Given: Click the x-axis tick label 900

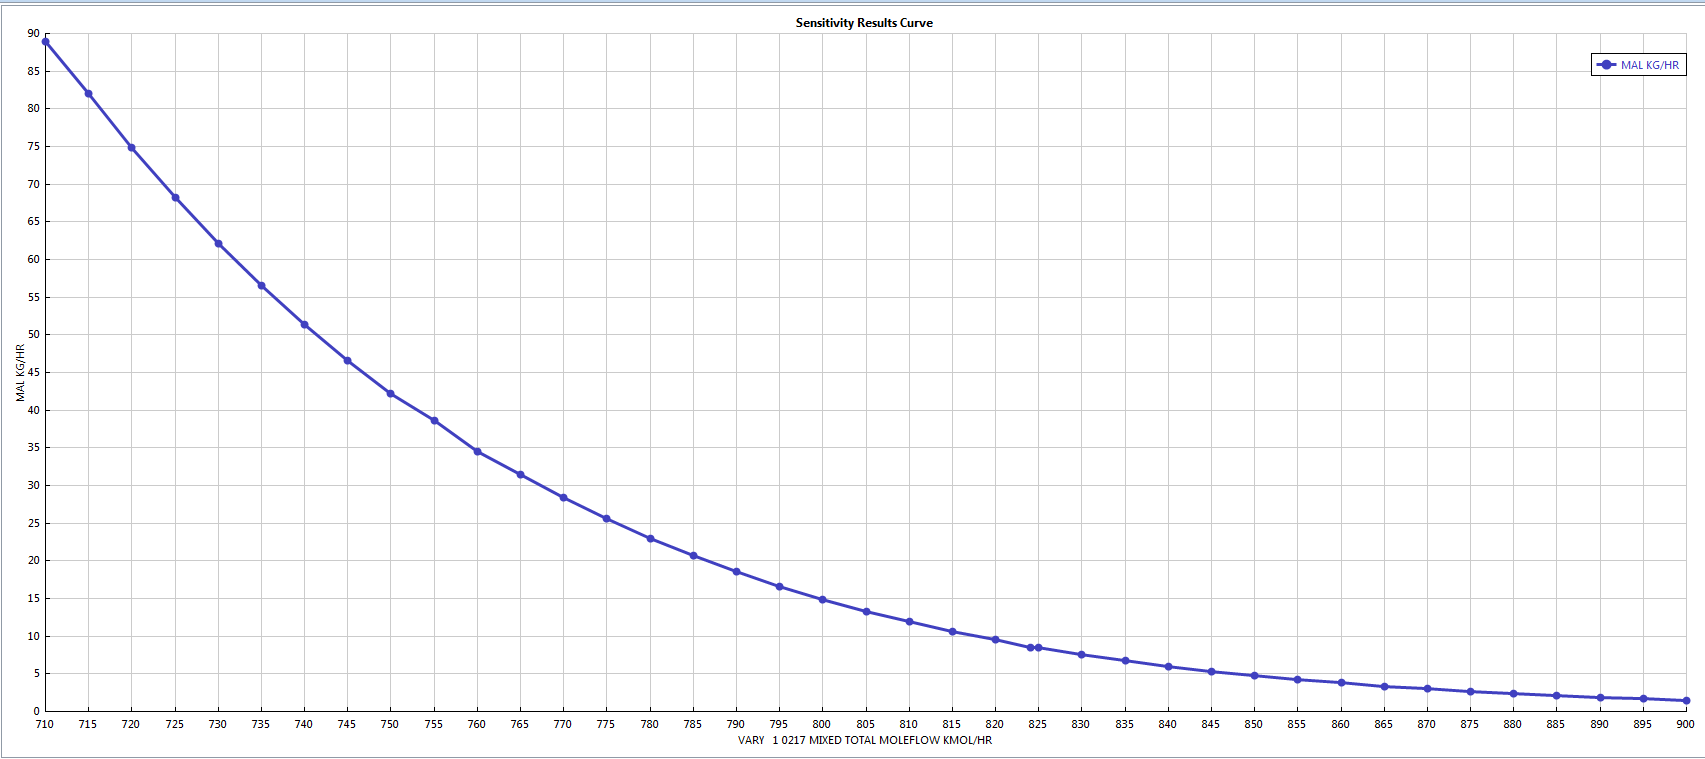Looking at the screenshot, I should point(1685,724).
